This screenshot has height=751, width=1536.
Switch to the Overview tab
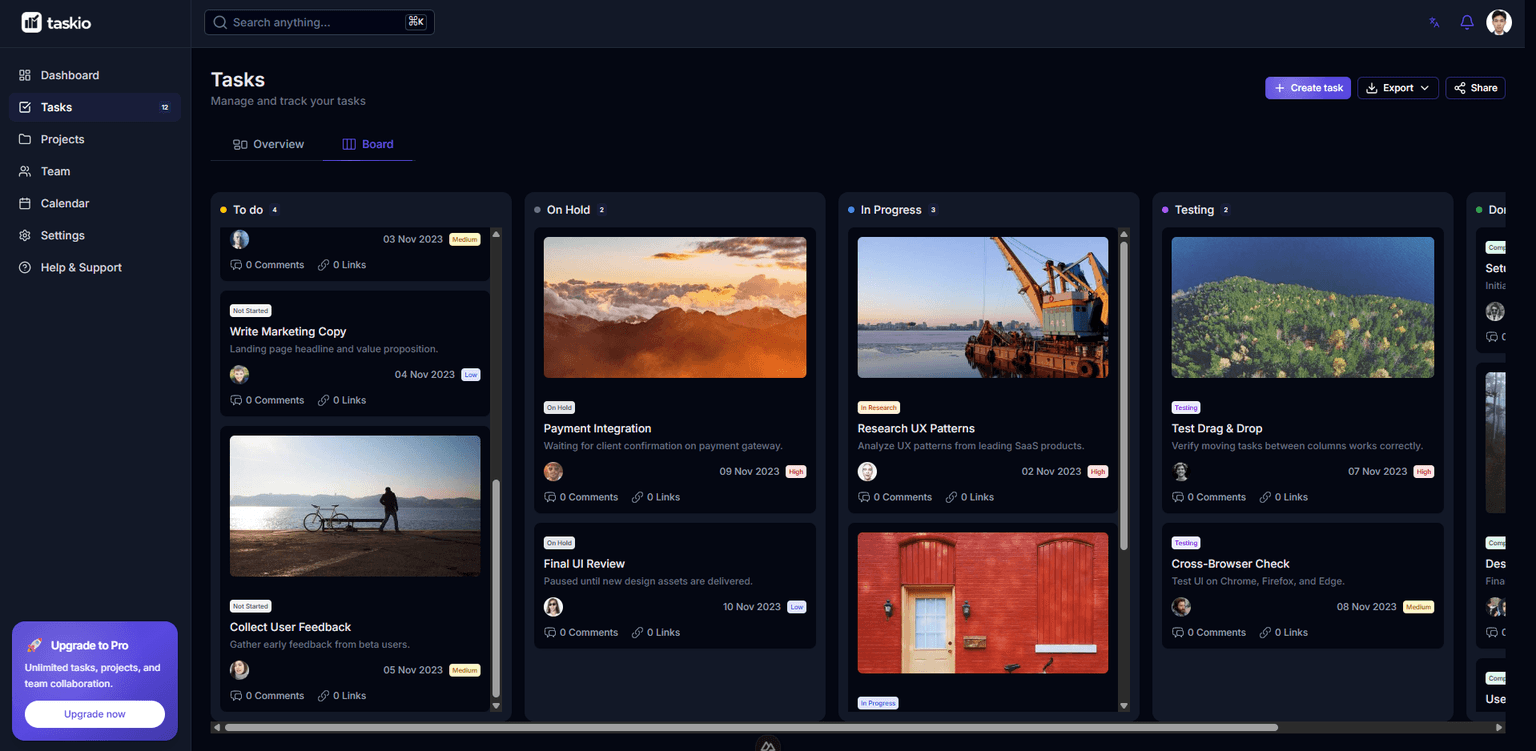pyautogui.click(x=268, y=144)
